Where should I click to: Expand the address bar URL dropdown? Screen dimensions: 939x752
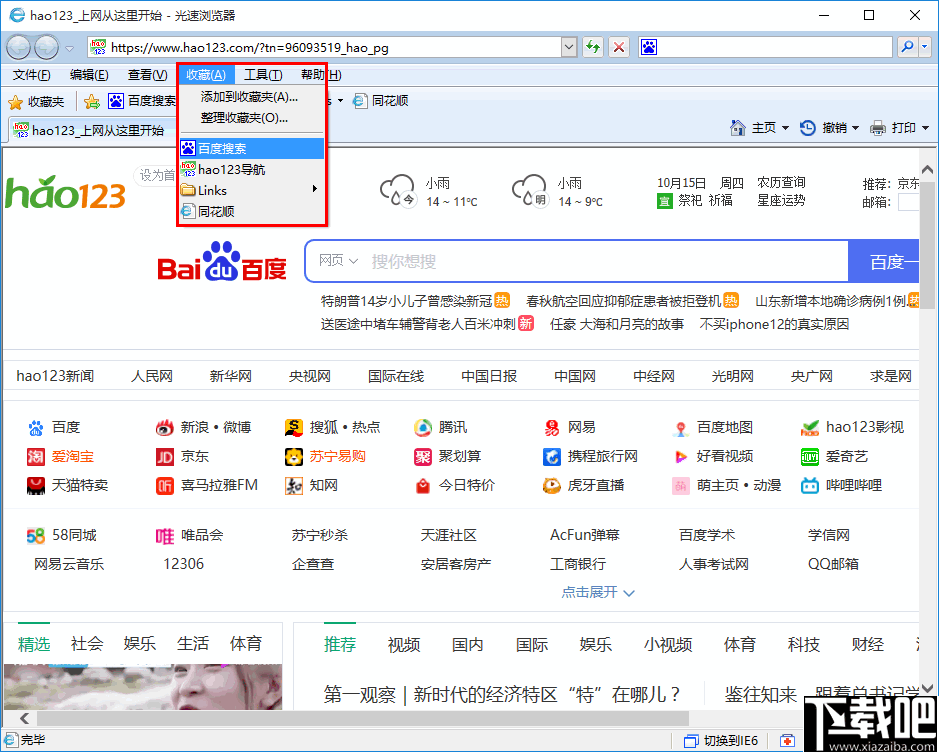tap(569, 47)
